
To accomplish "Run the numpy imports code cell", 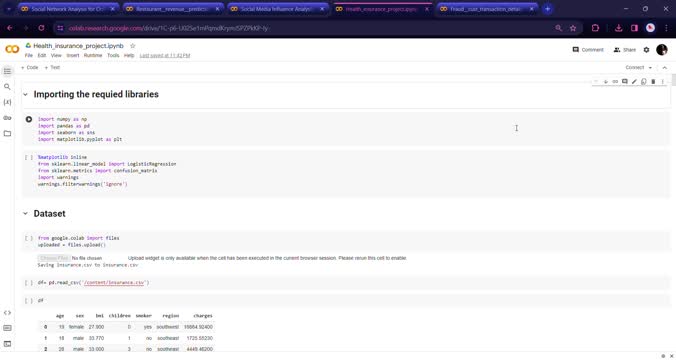I will [x=29, y=119].
